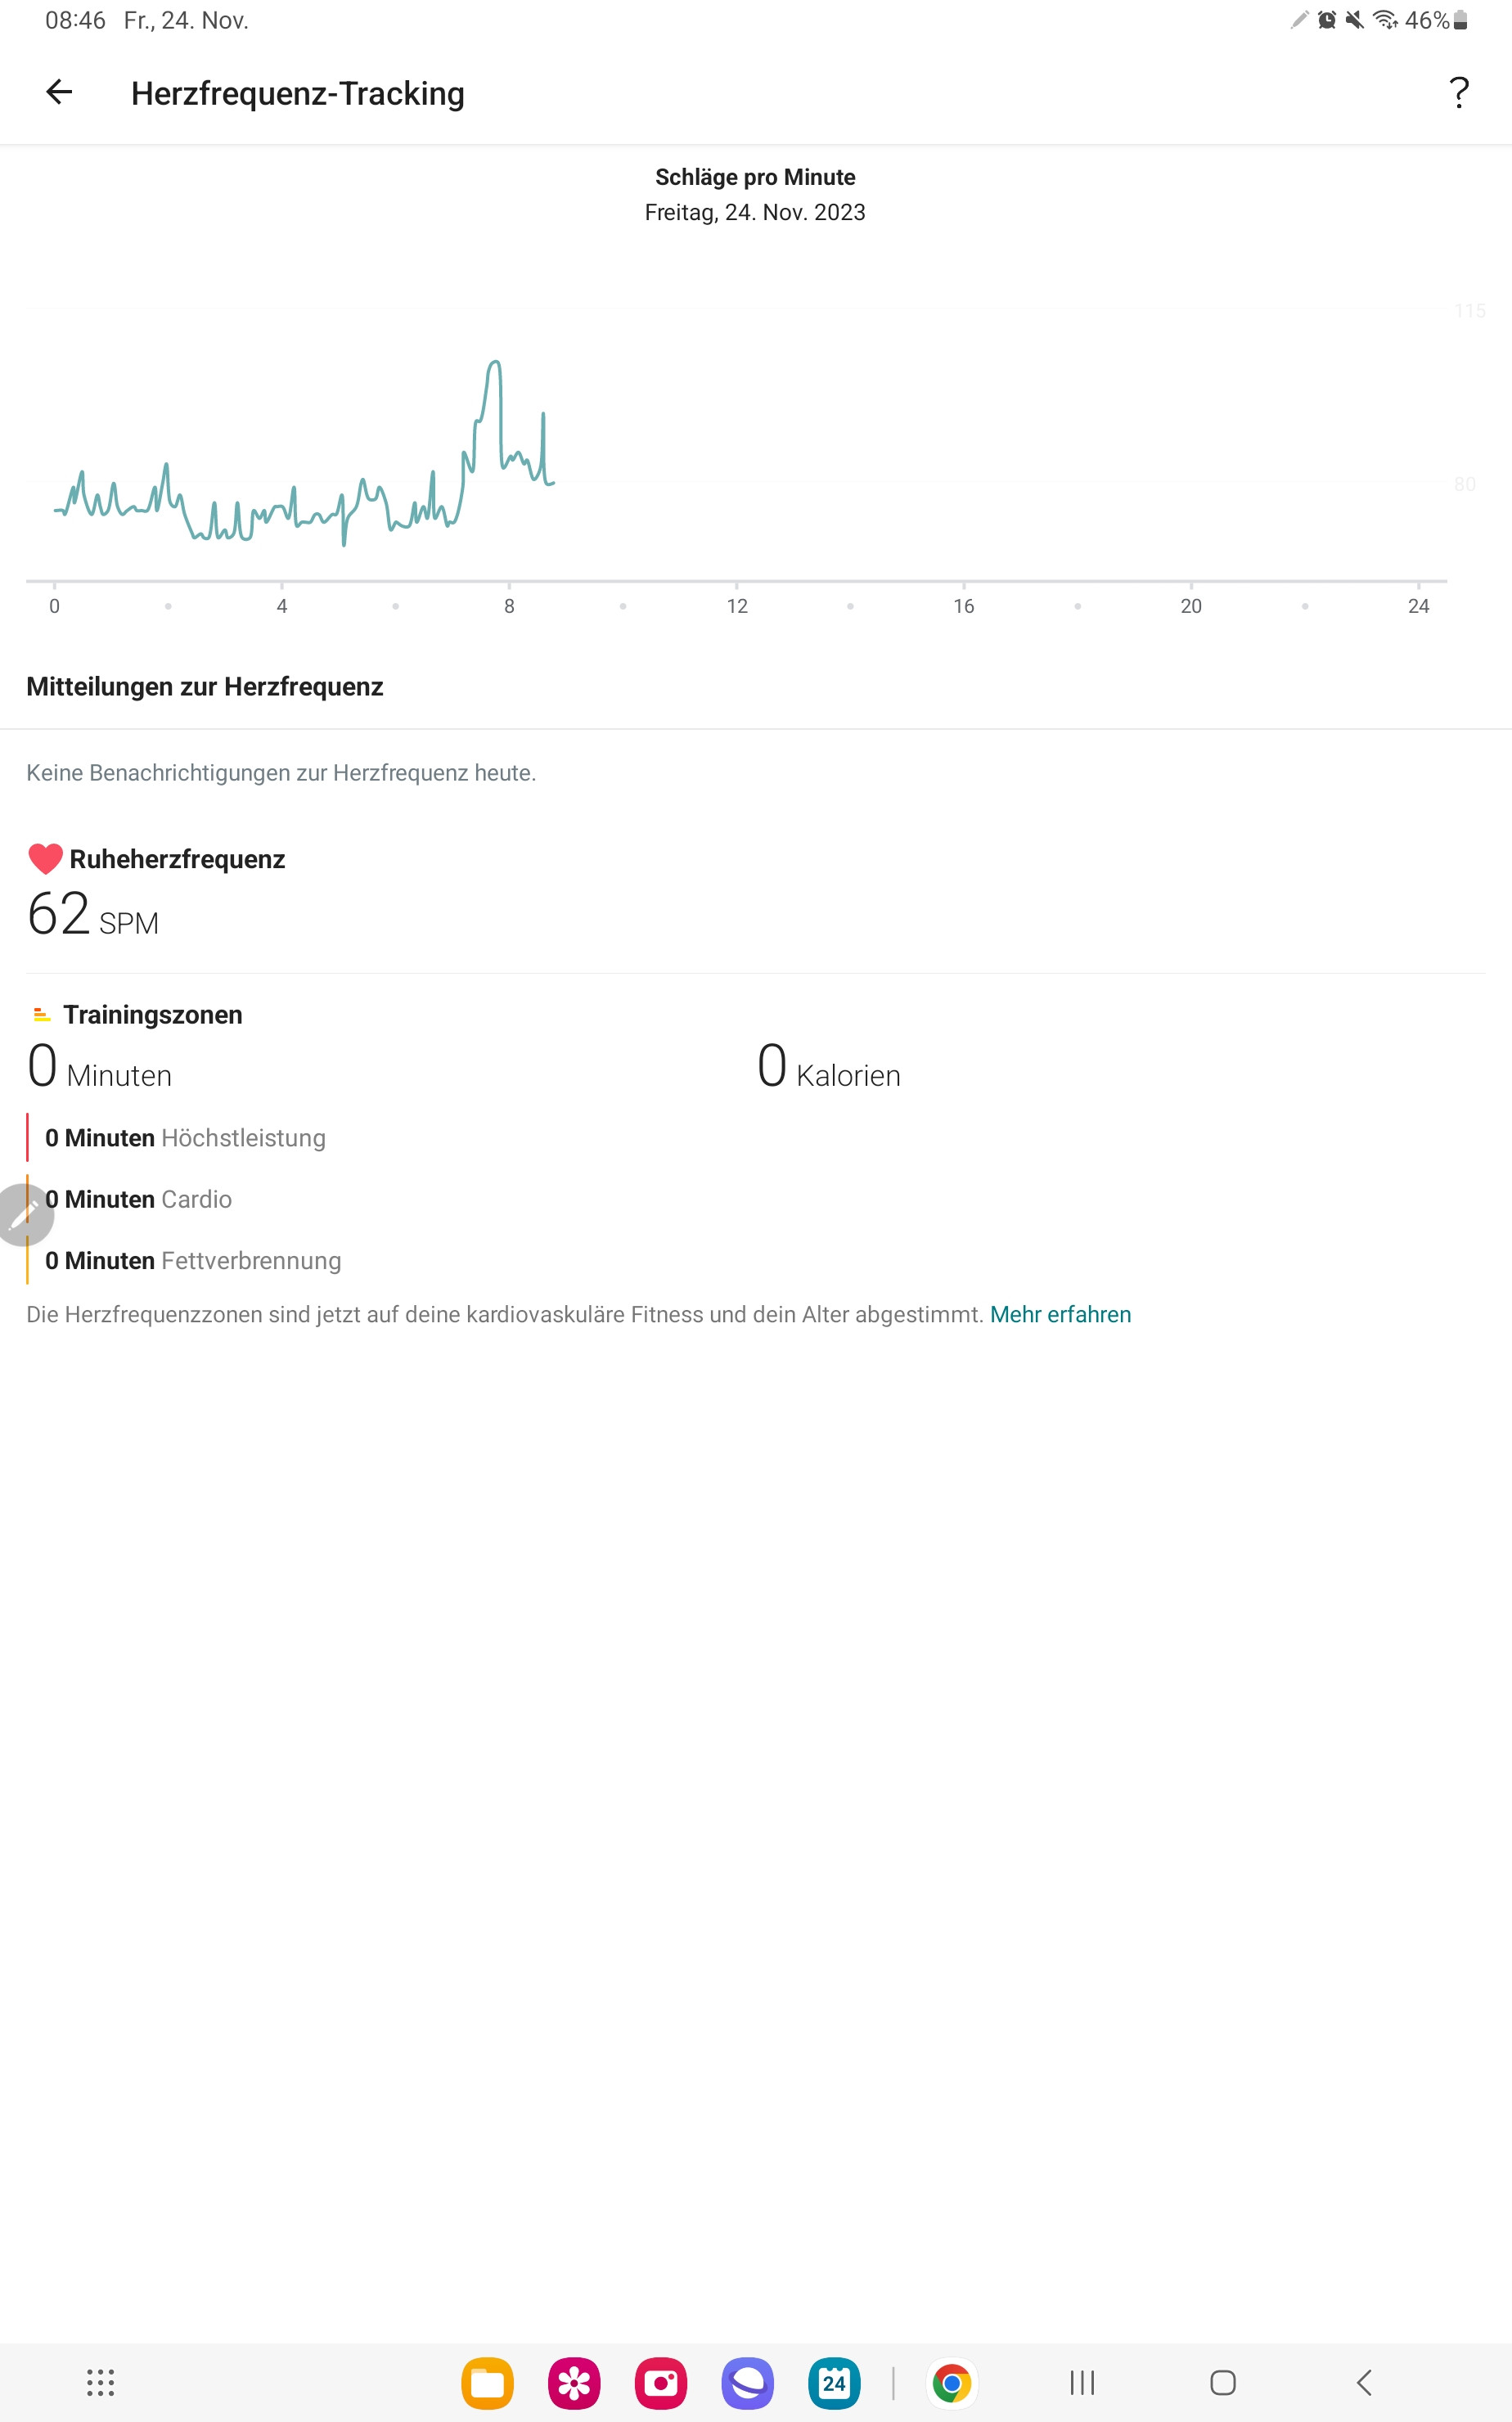Select the 0 Minuten Fettverbrennung zone row

193,1260
